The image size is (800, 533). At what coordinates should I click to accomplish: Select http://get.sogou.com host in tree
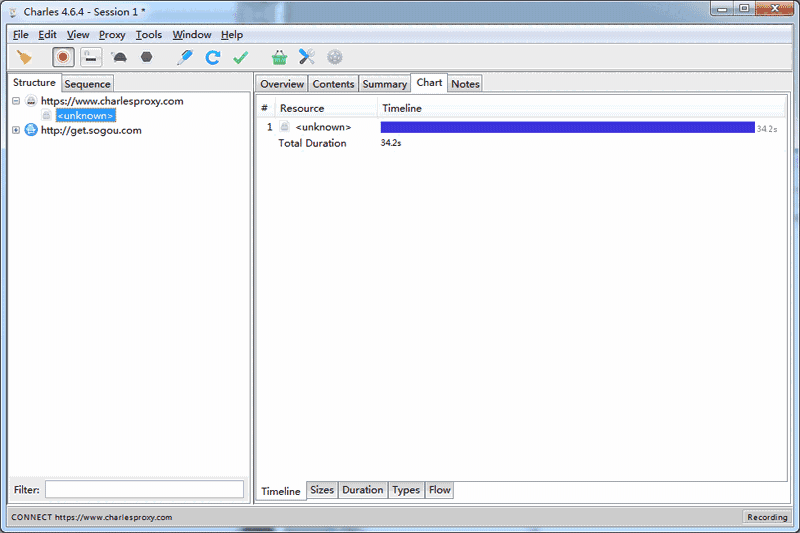pos(91,130)
